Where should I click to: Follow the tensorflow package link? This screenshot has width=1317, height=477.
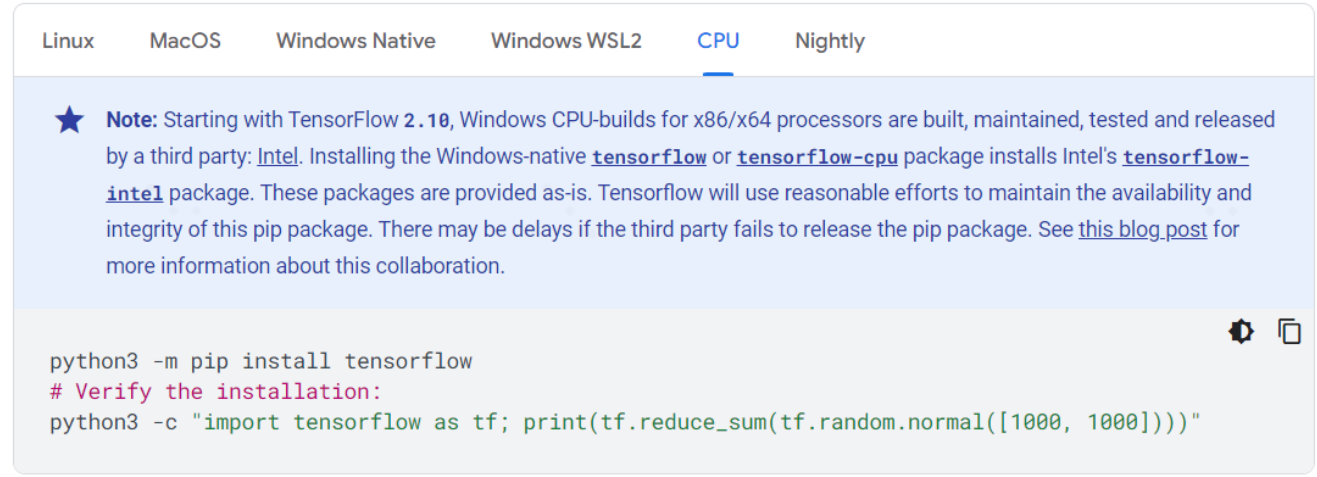(x=649, y=157)
